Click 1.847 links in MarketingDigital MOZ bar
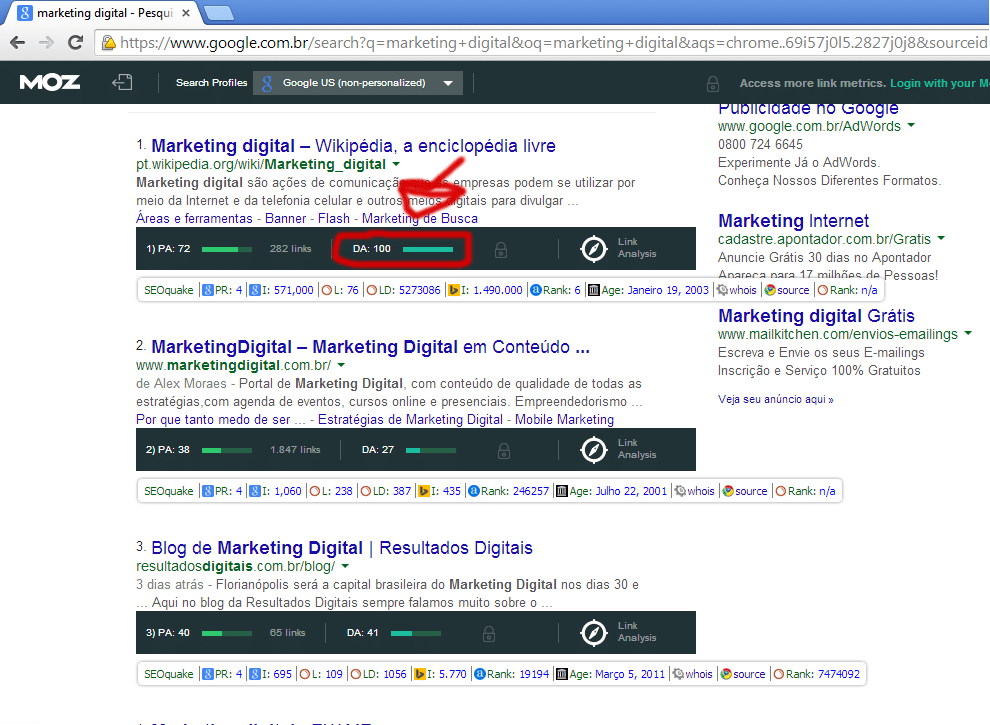 295,450
